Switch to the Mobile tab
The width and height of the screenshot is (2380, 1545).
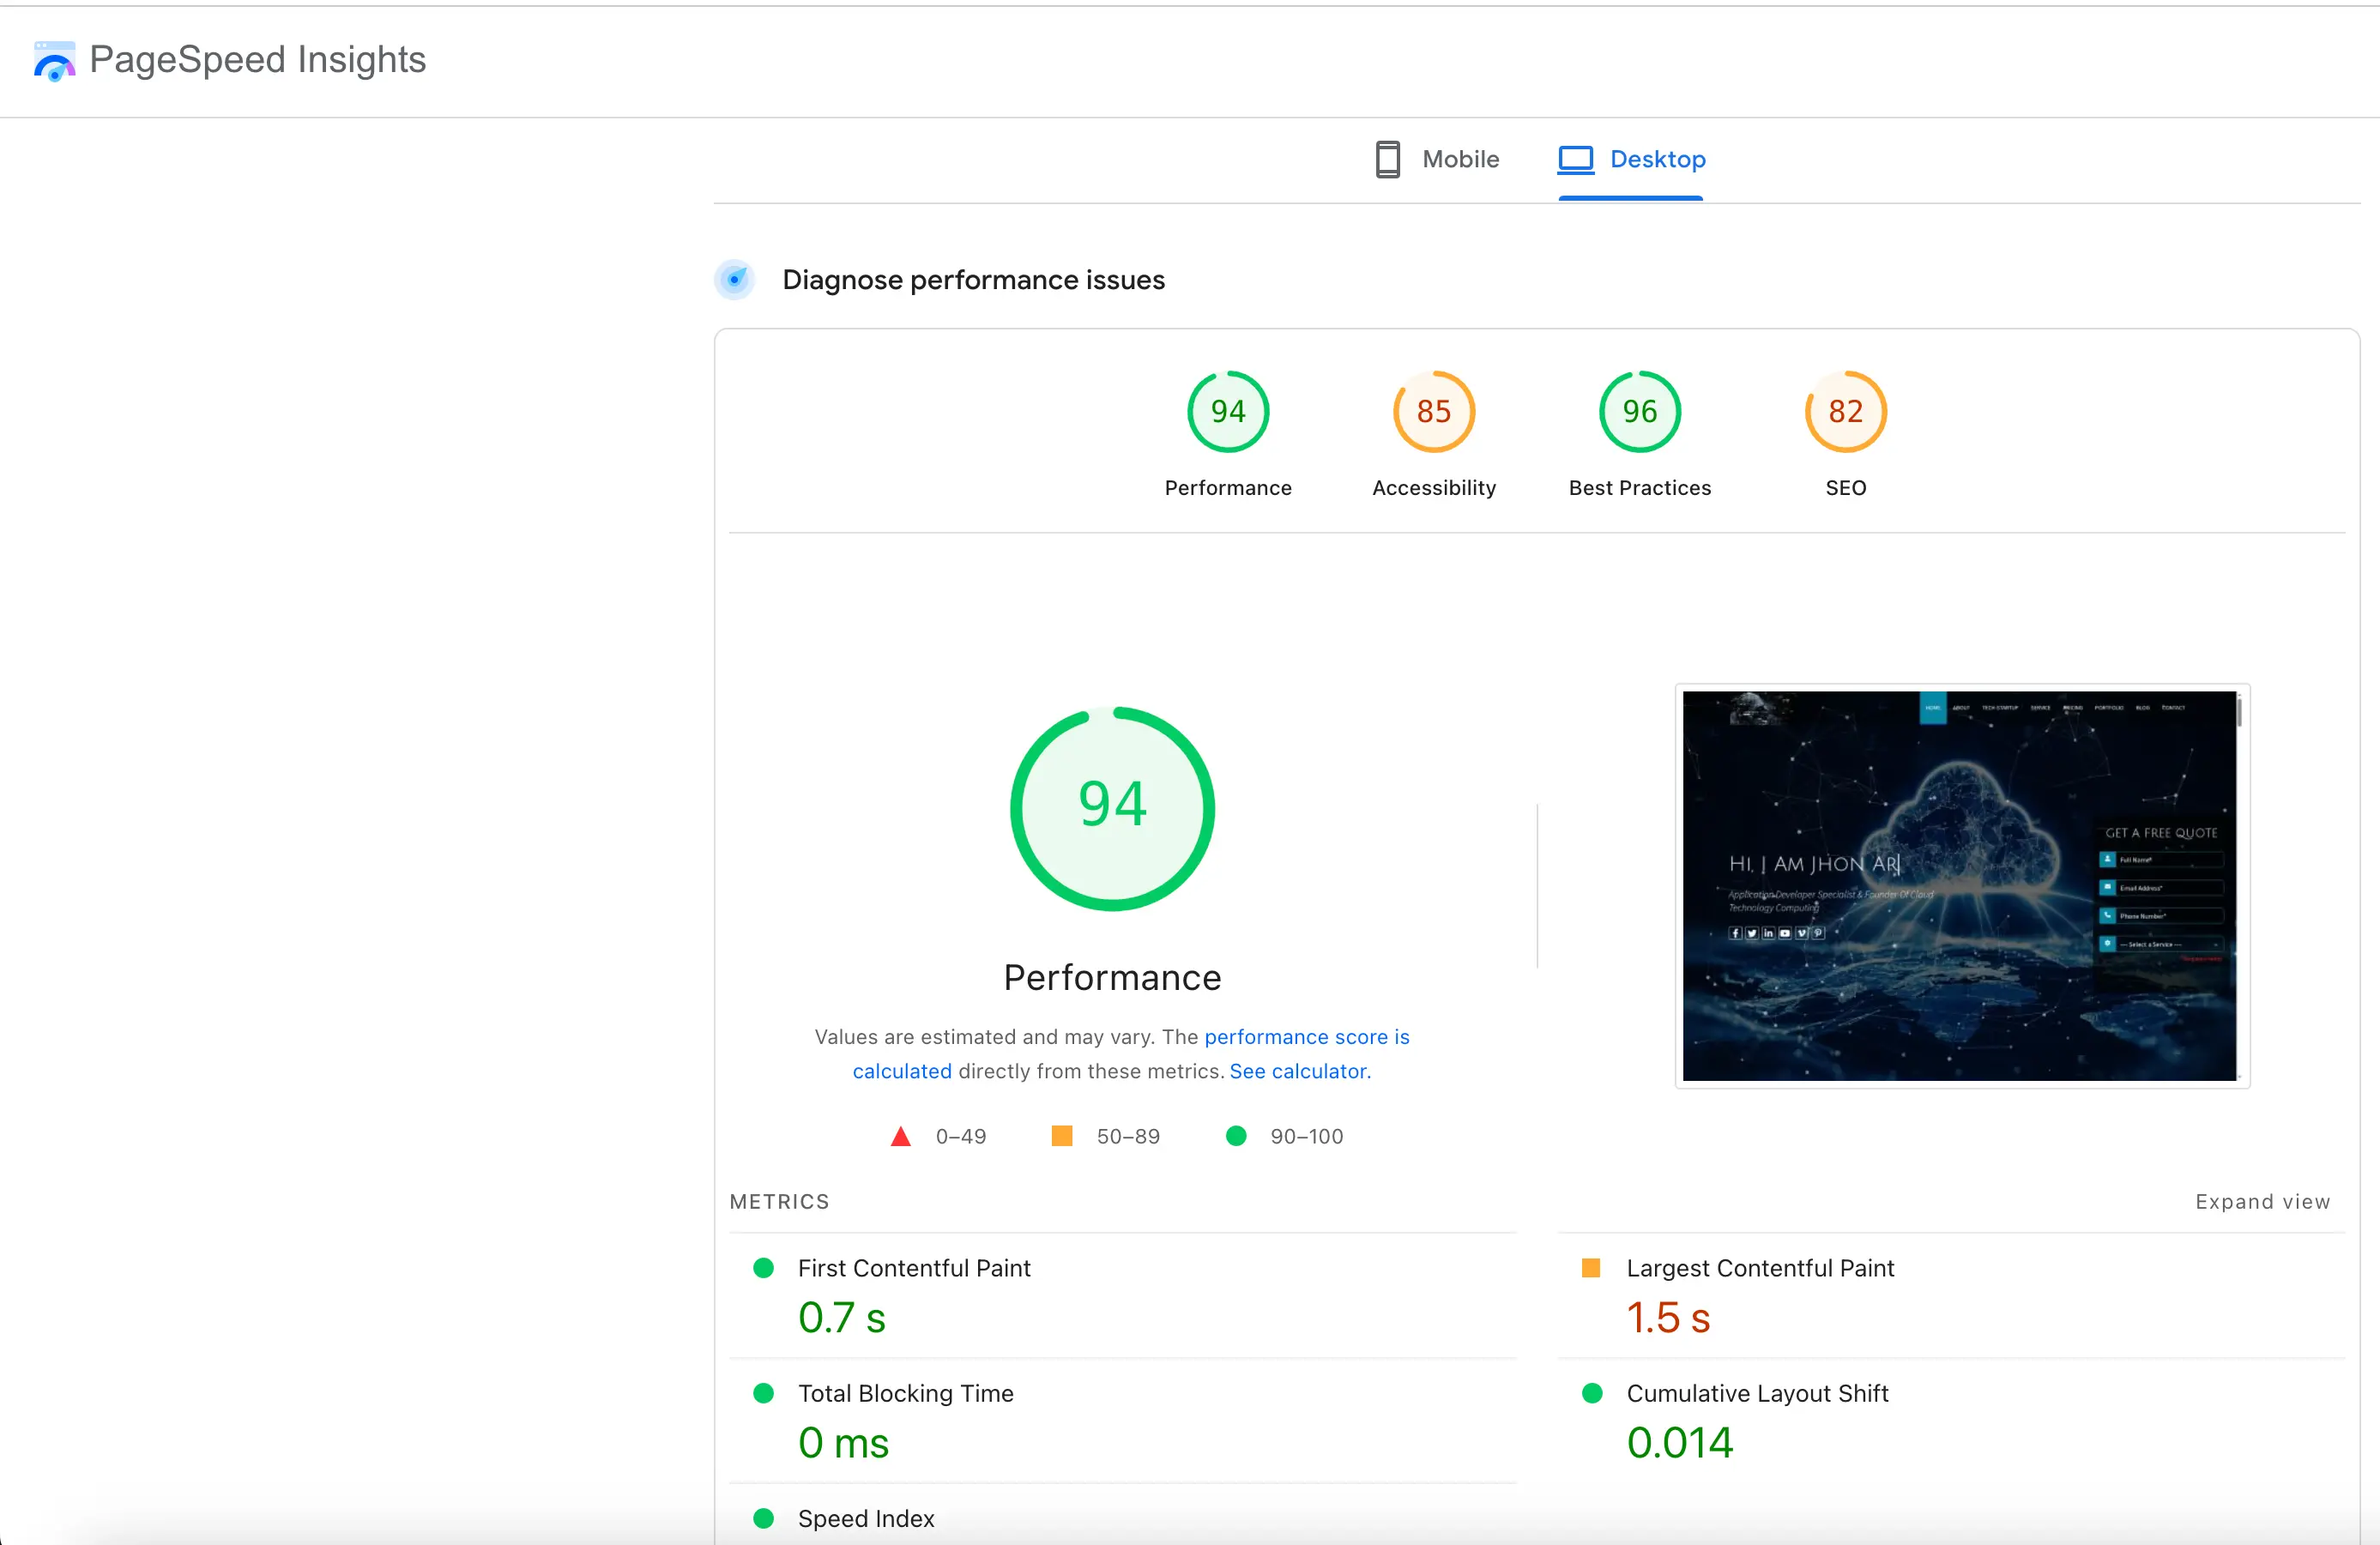[1459, 159]
